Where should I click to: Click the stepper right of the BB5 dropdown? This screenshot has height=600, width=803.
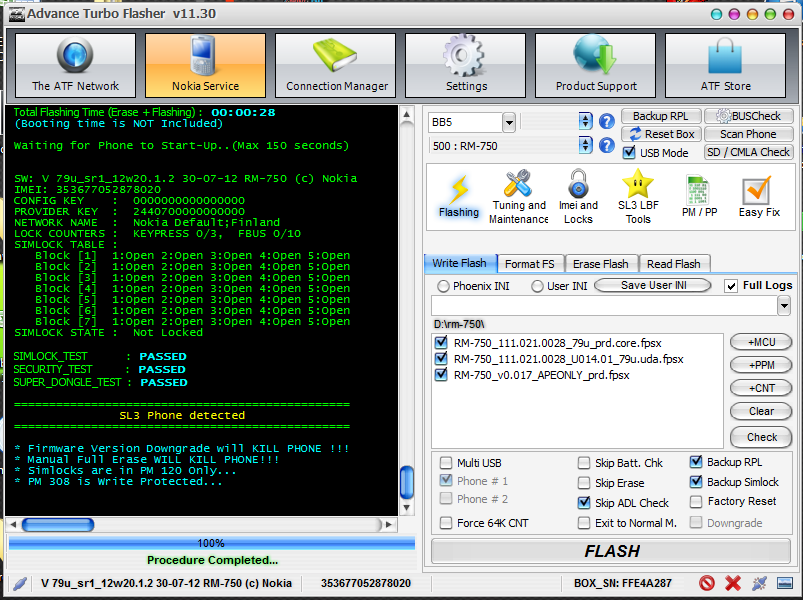585,121
